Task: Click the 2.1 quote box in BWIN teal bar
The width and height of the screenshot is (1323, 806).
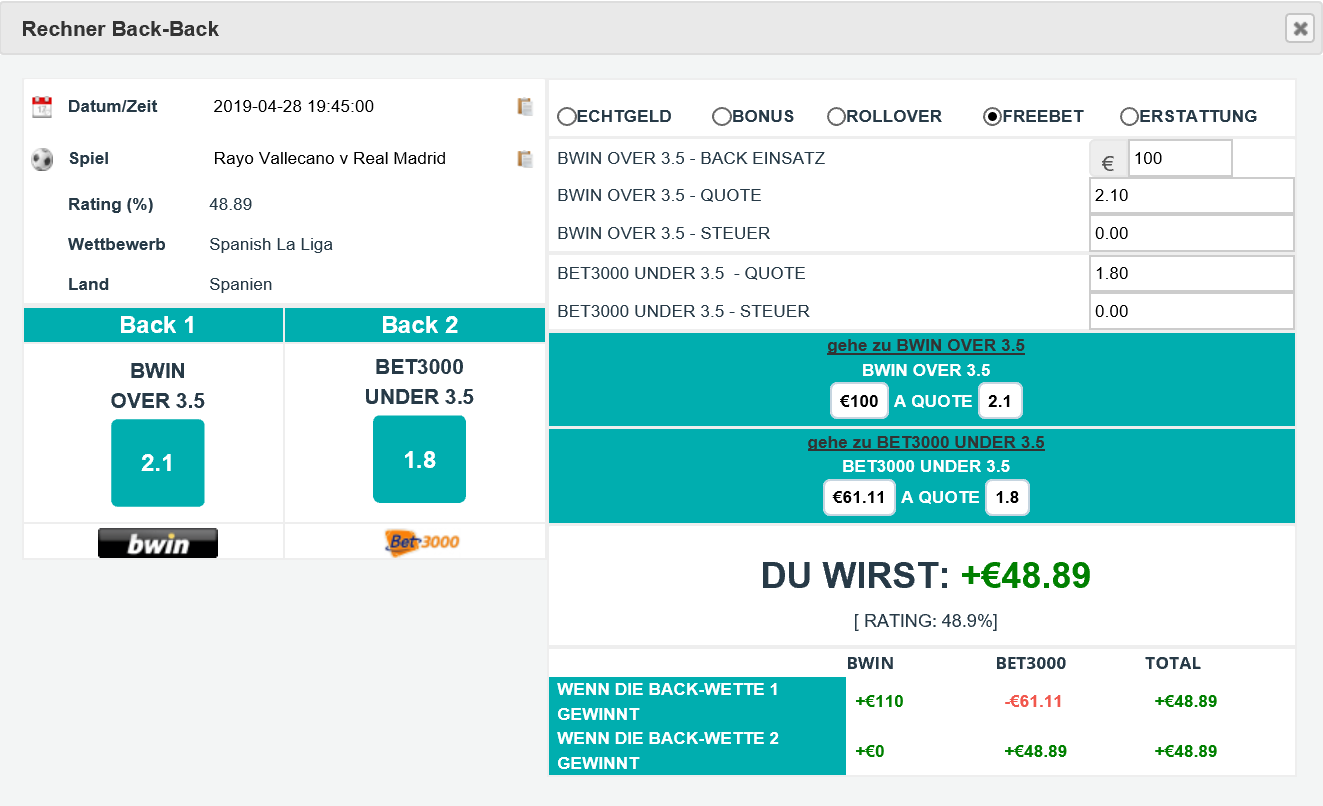Action: (x=1000, y=401)
